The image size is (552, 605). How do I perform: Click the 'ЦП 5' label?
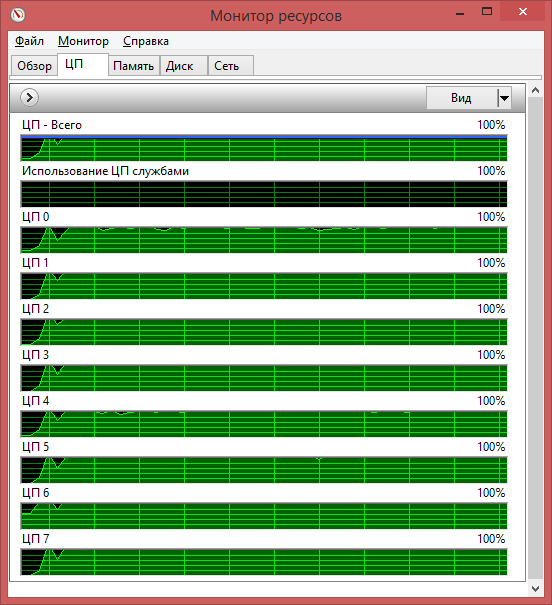point(35,446)
